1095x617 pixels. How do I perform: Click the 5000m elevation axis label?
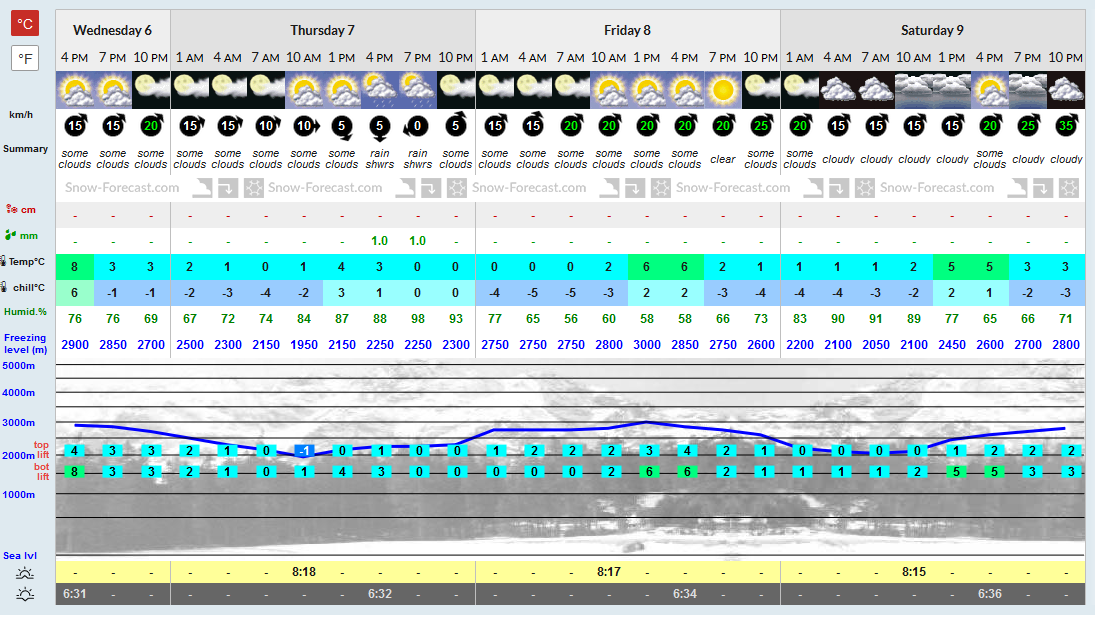point(19,366)
